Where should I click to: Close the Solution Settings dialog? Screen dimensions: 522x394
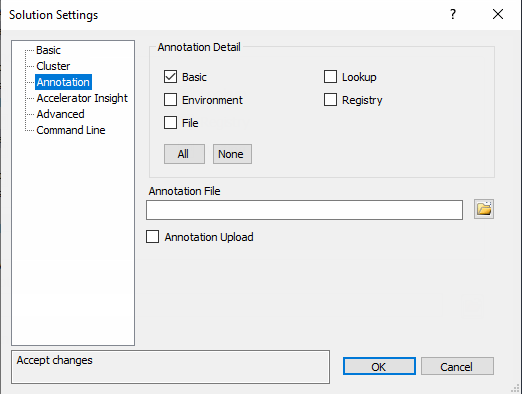click(x=498, y=14)
